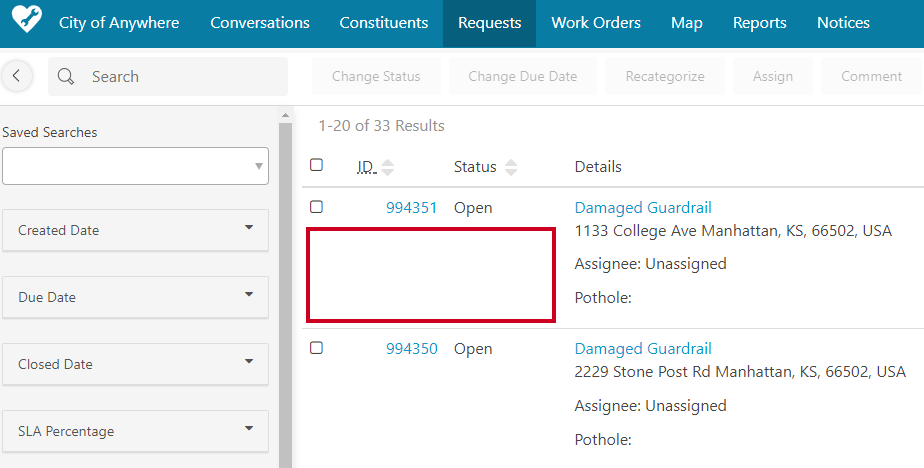924x468 pixels.
Task: Click City of Anywhere title
Action: tap(119, 23)
